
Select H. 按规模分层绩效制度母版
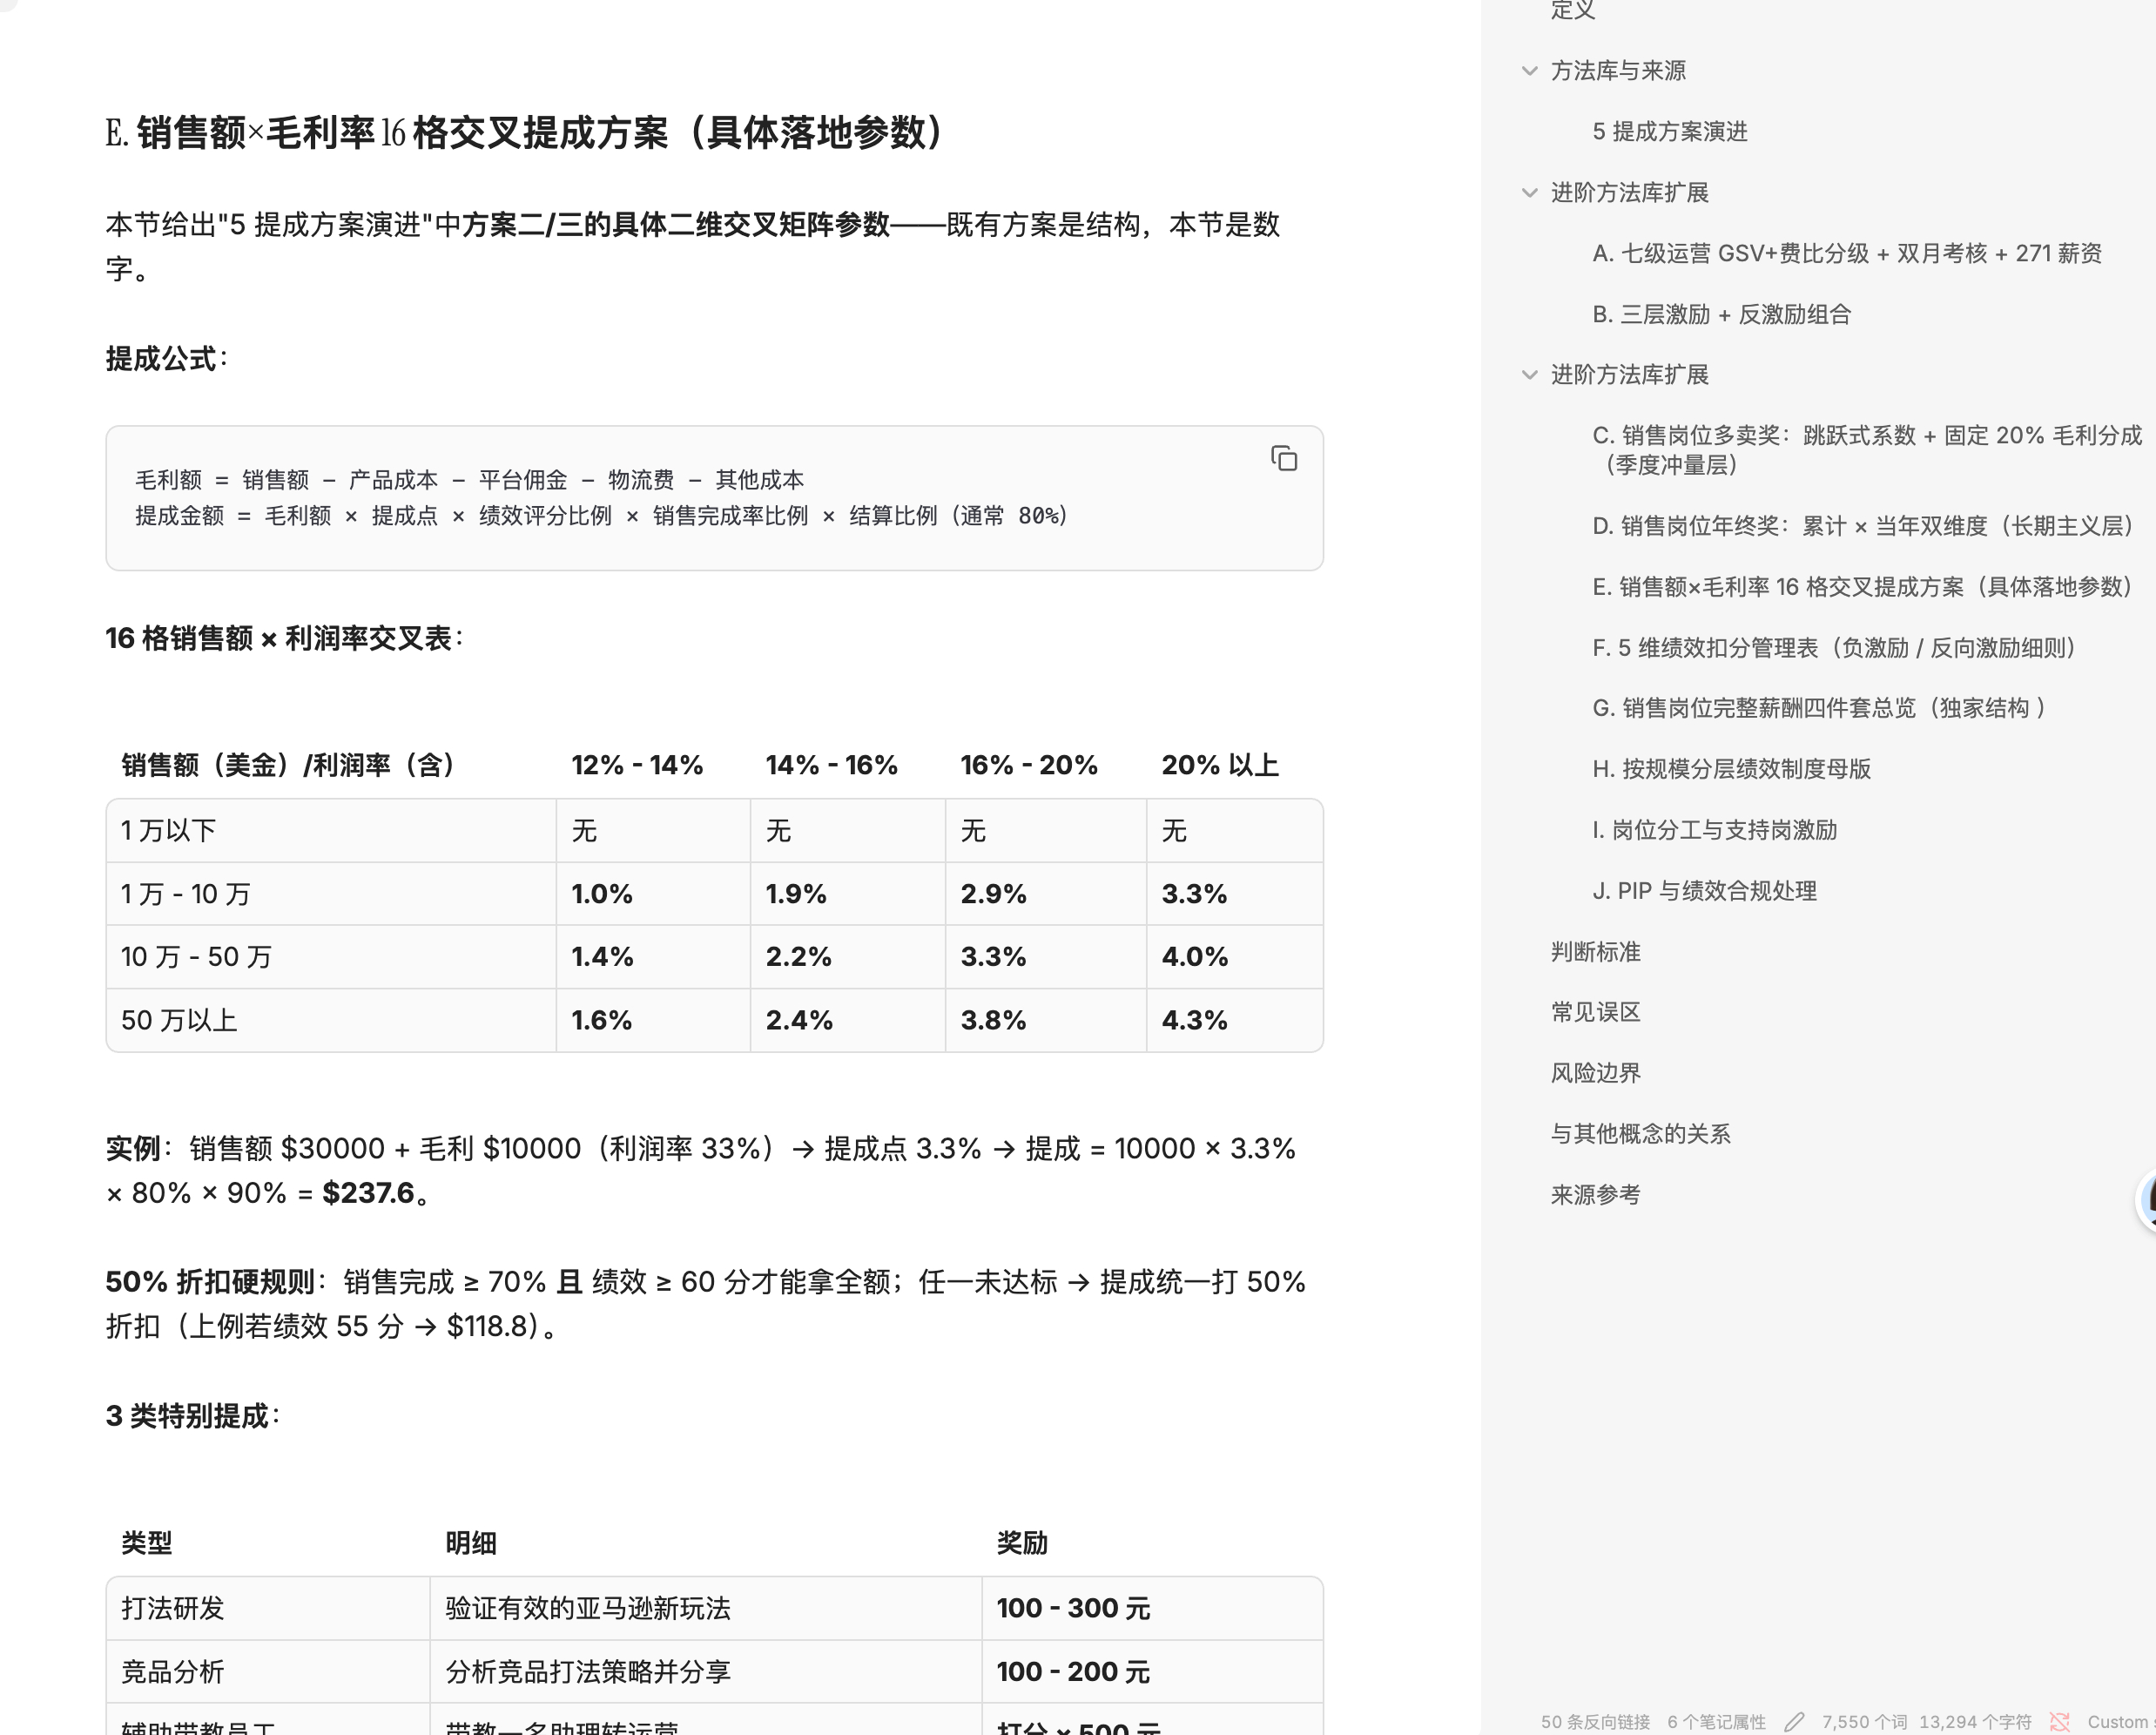1731,769
